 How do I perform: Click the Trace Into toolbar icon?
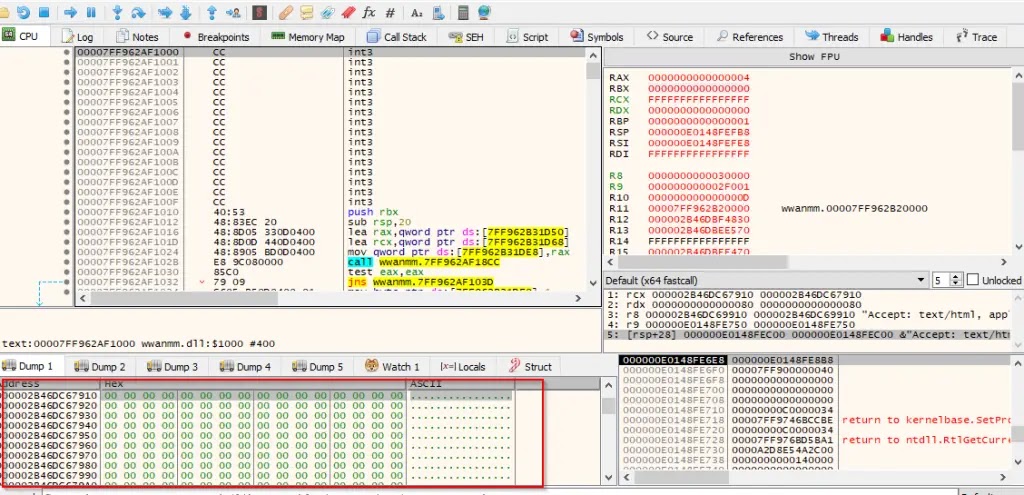click(x=165, y=12)
